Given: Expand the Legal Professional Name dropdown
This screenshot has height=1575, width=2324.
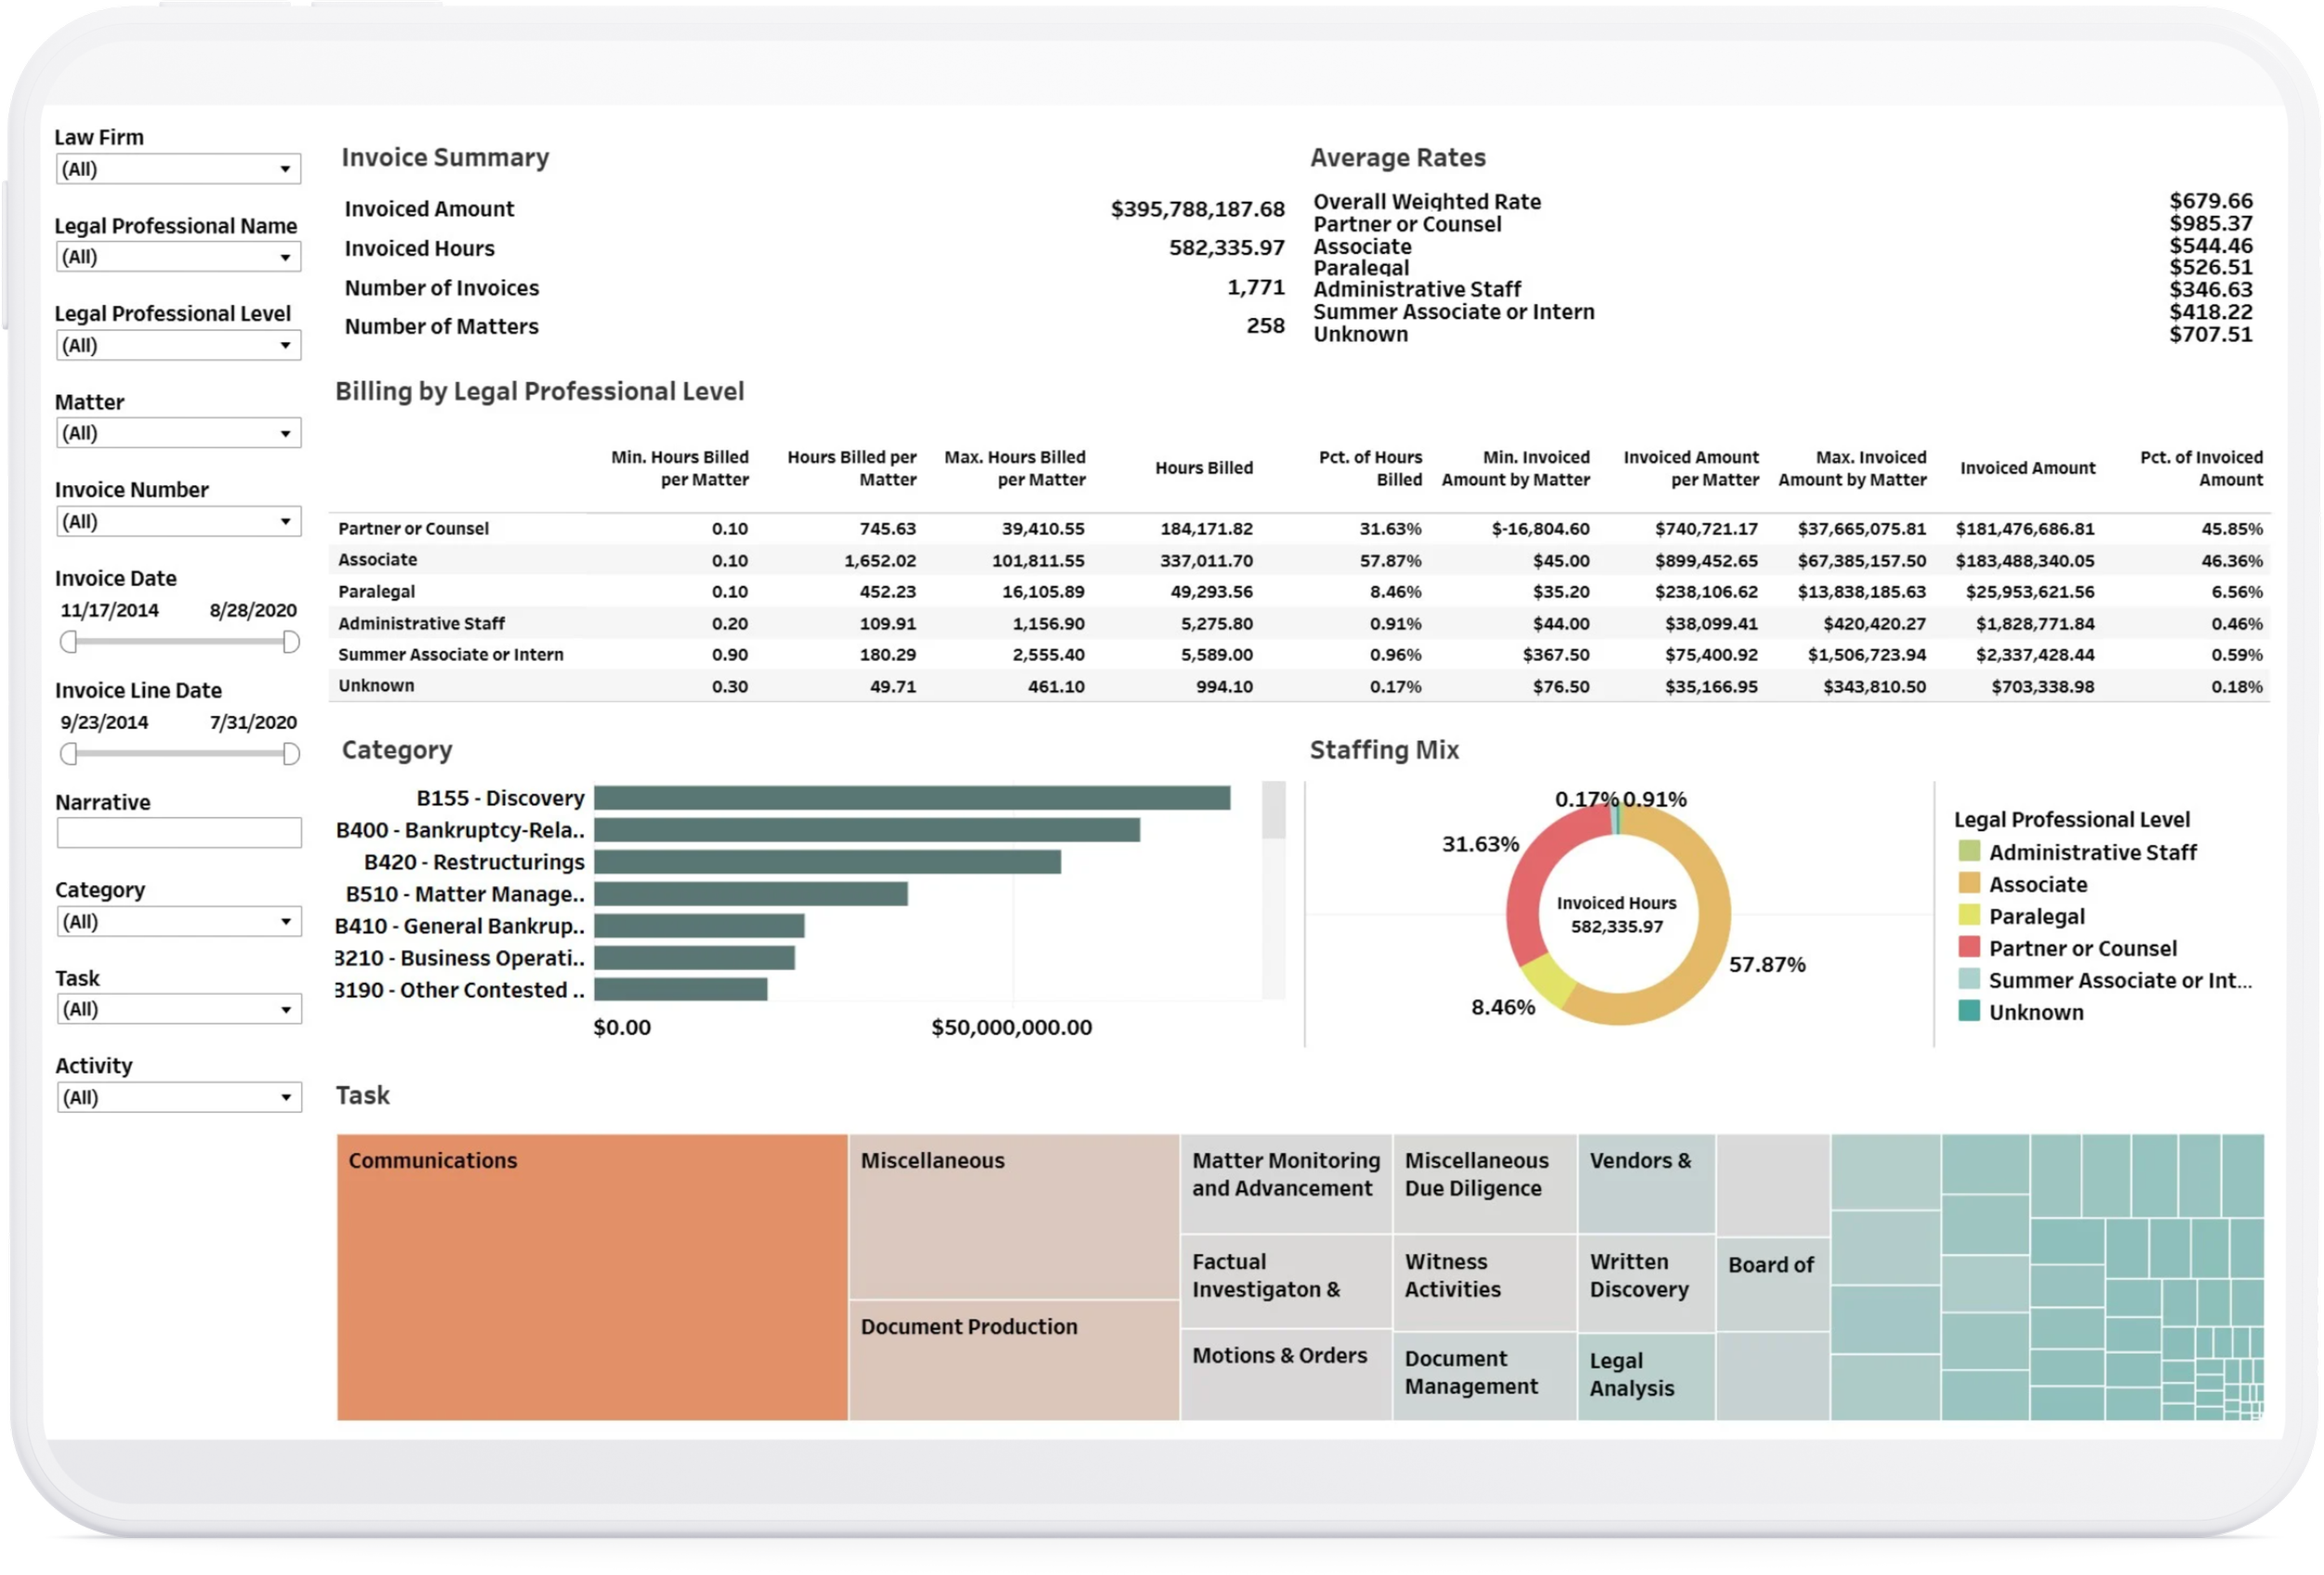Looking at the screenshot, I should click(x=178, y=257).
